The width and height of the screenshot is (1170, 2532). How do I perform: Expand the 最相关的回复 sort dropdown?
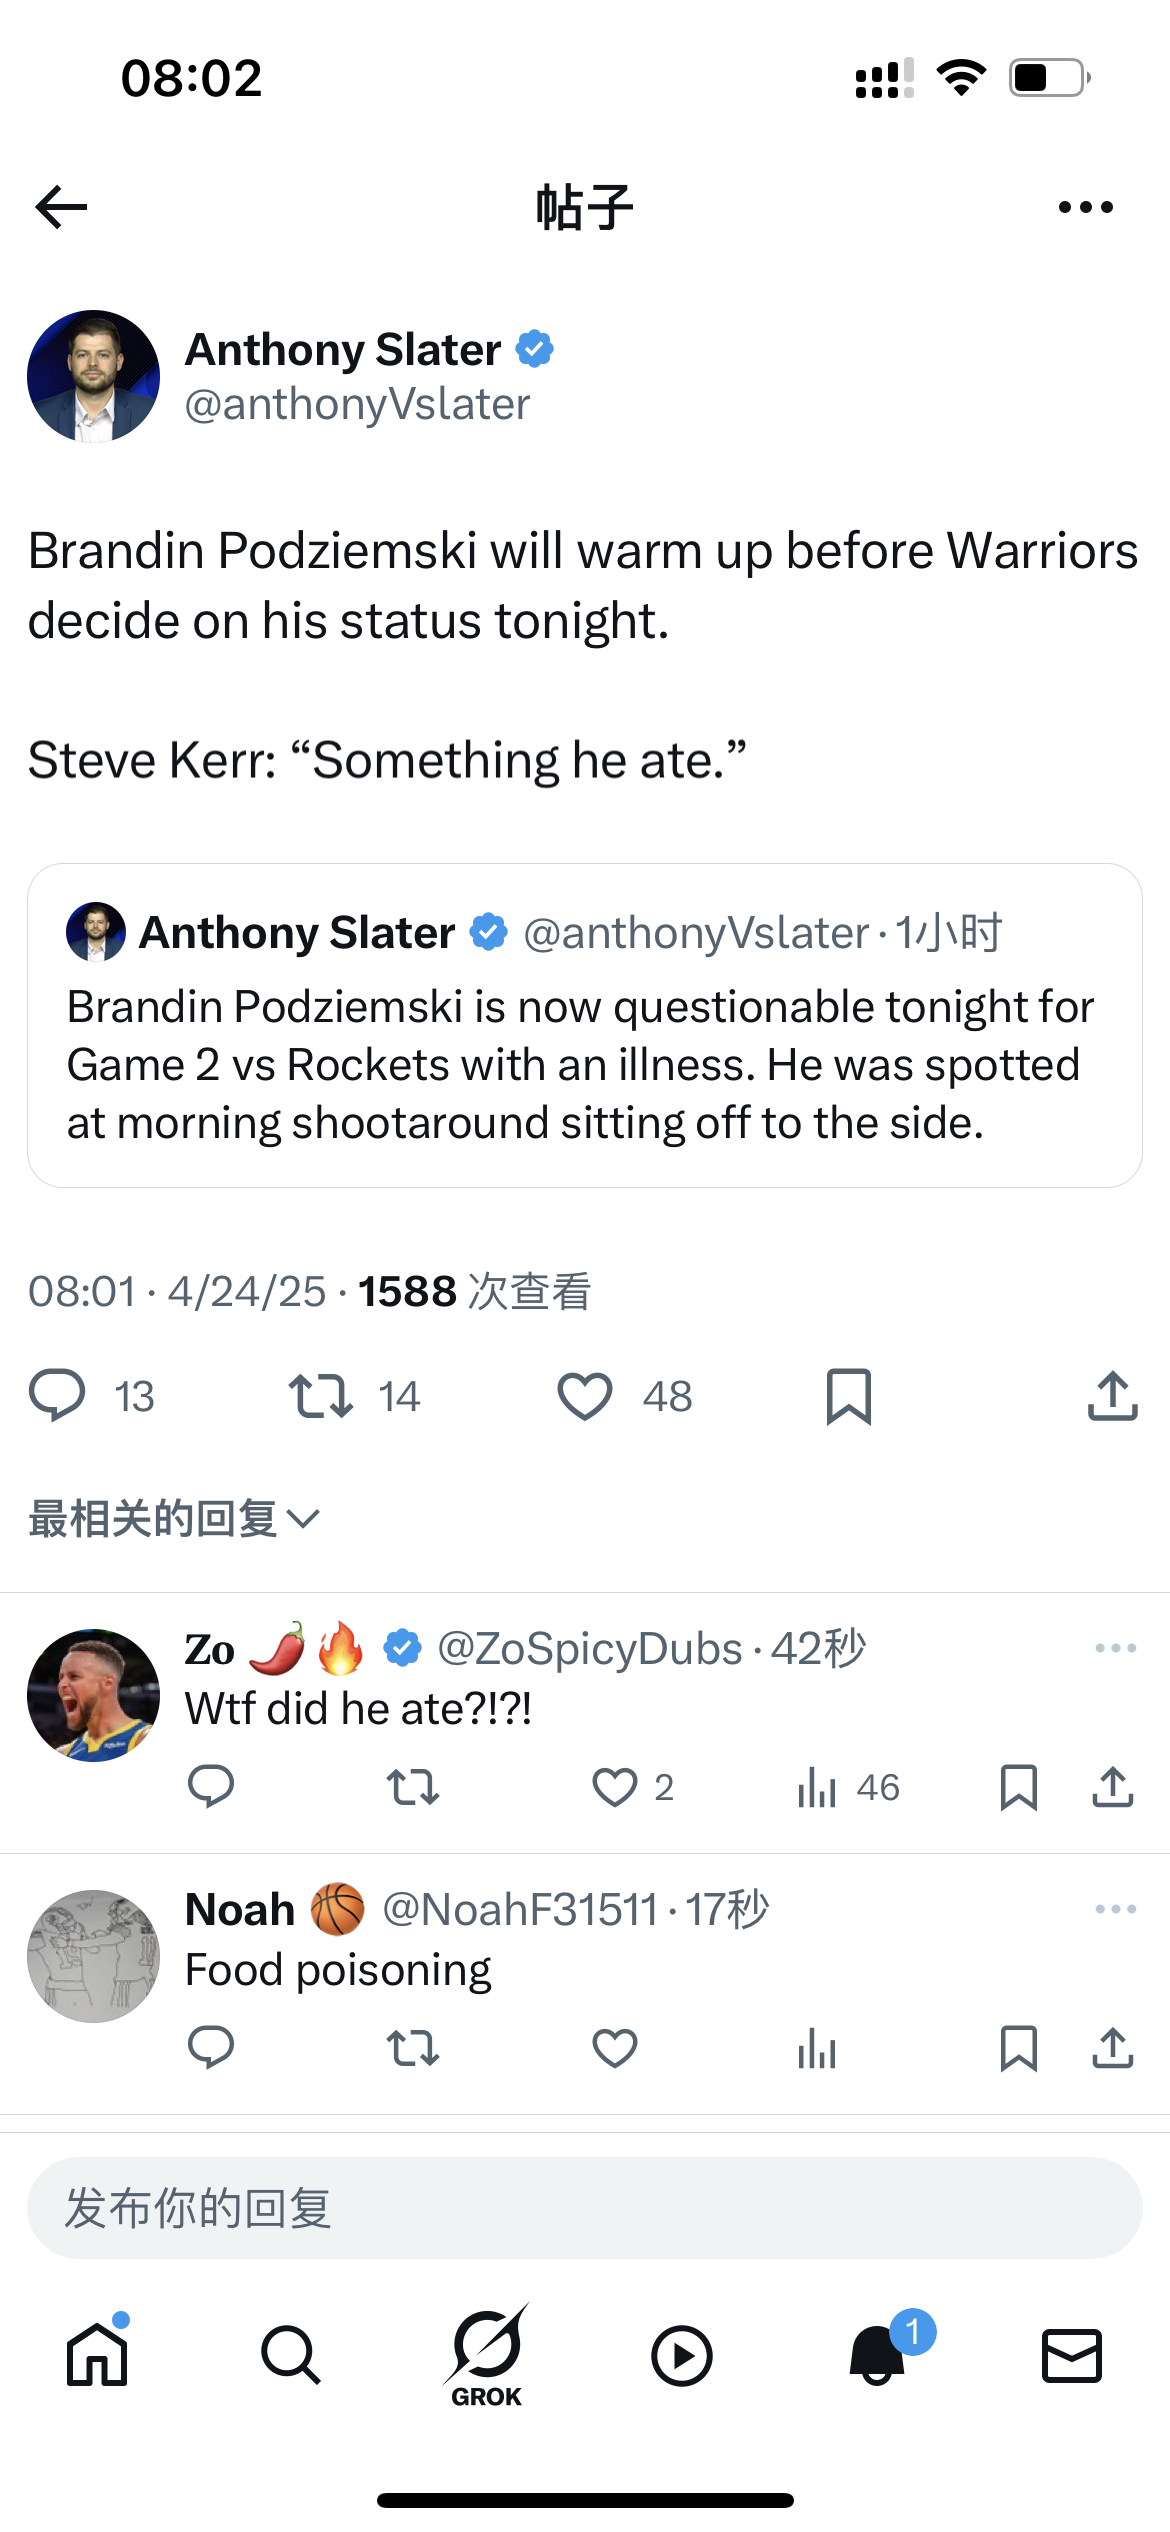(174, 1519)
